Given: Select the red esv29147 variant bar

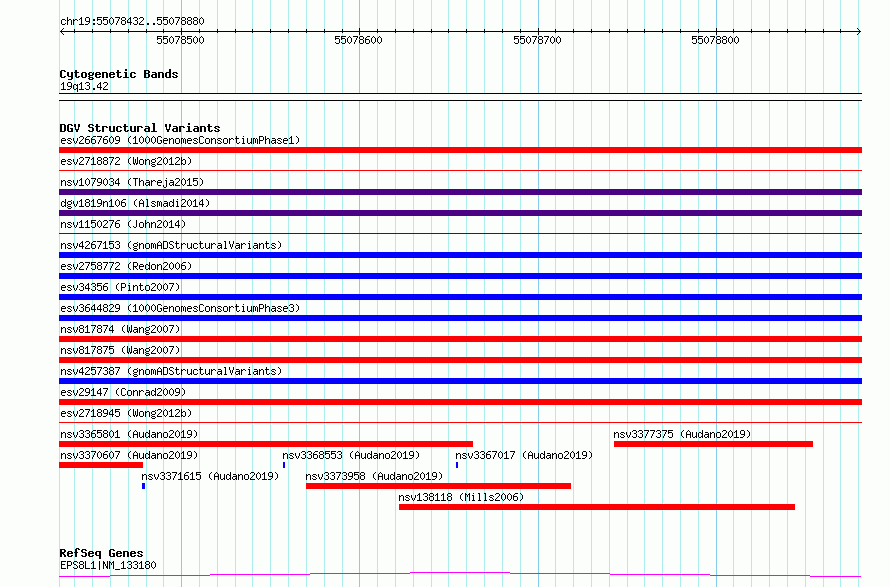Looking at the screenshot, I should 460,402.
